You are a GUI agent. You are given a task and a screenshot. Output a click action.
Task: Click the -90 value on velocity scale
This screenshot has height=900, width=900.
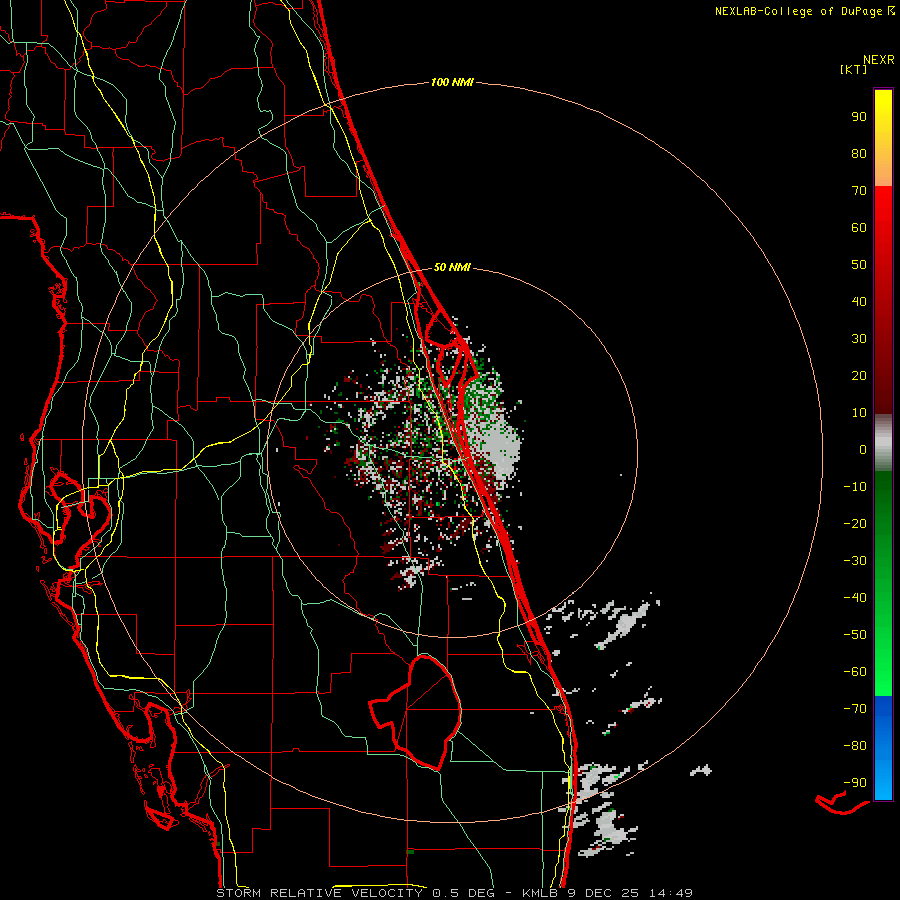tap(855, 783)
